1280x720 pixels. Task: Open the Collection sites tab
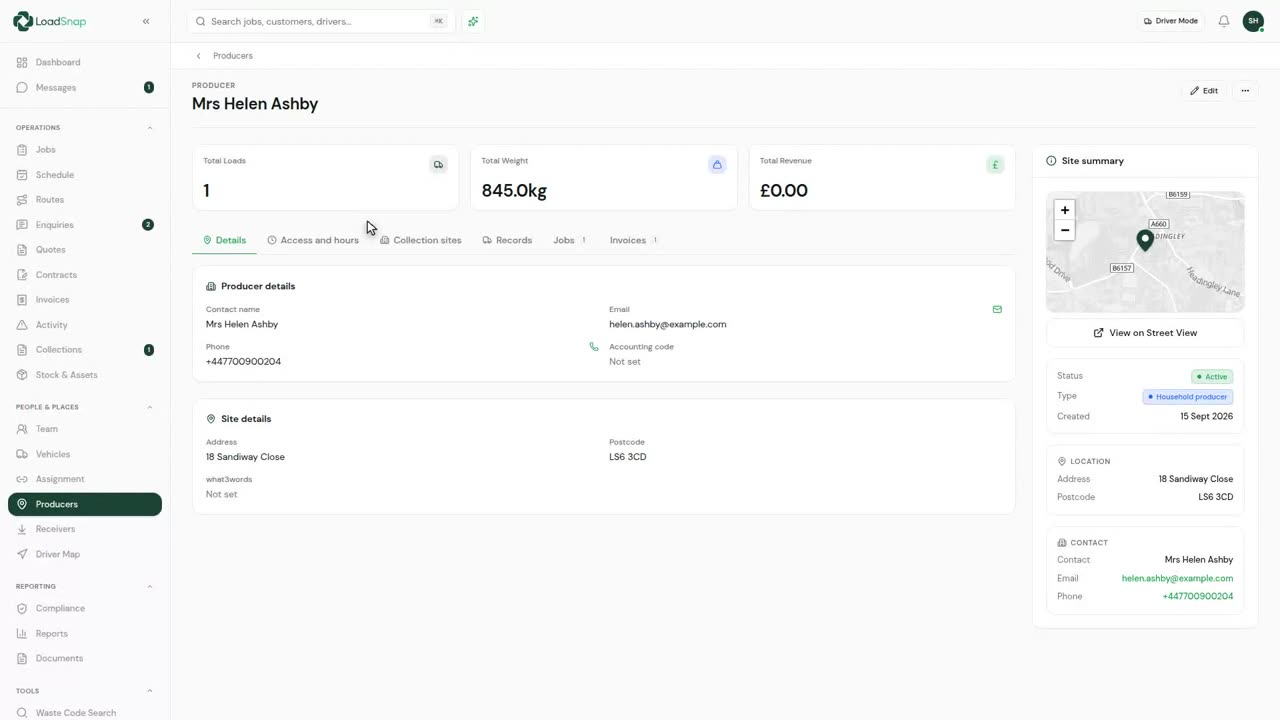pos(421,240)
